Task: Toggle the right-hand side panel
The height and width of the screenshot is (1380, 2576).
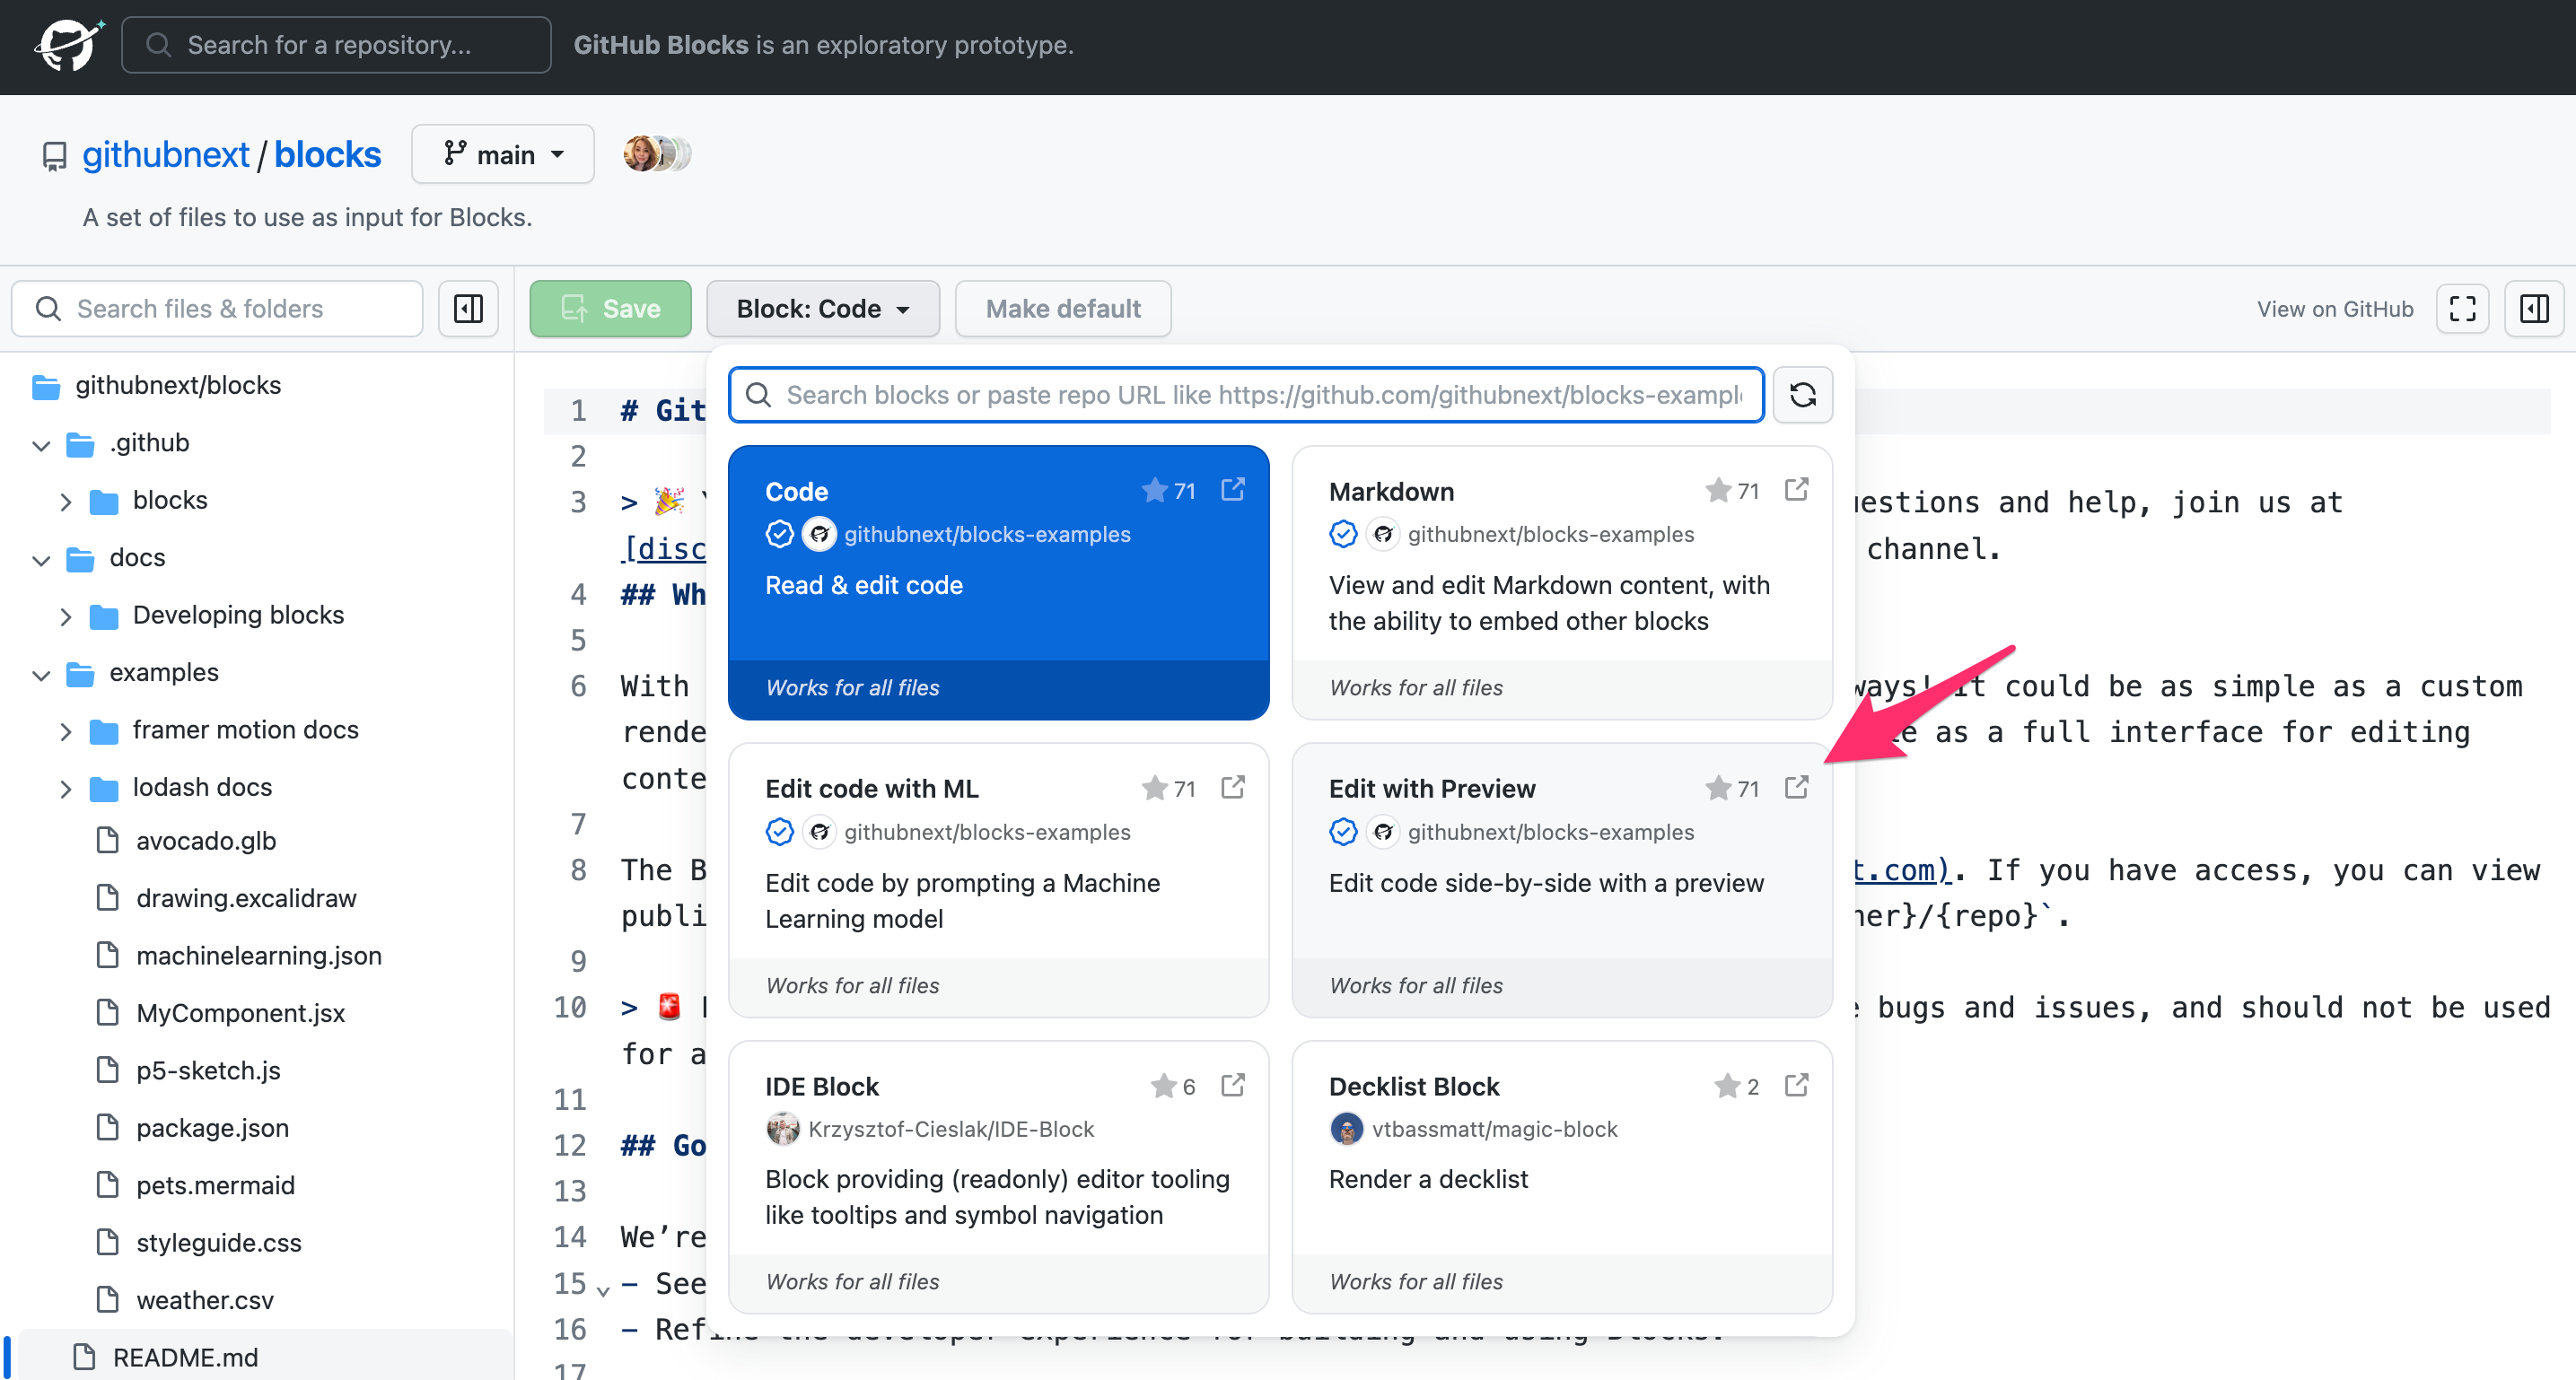Action: pyautogui.click(x=2534, y=308)
